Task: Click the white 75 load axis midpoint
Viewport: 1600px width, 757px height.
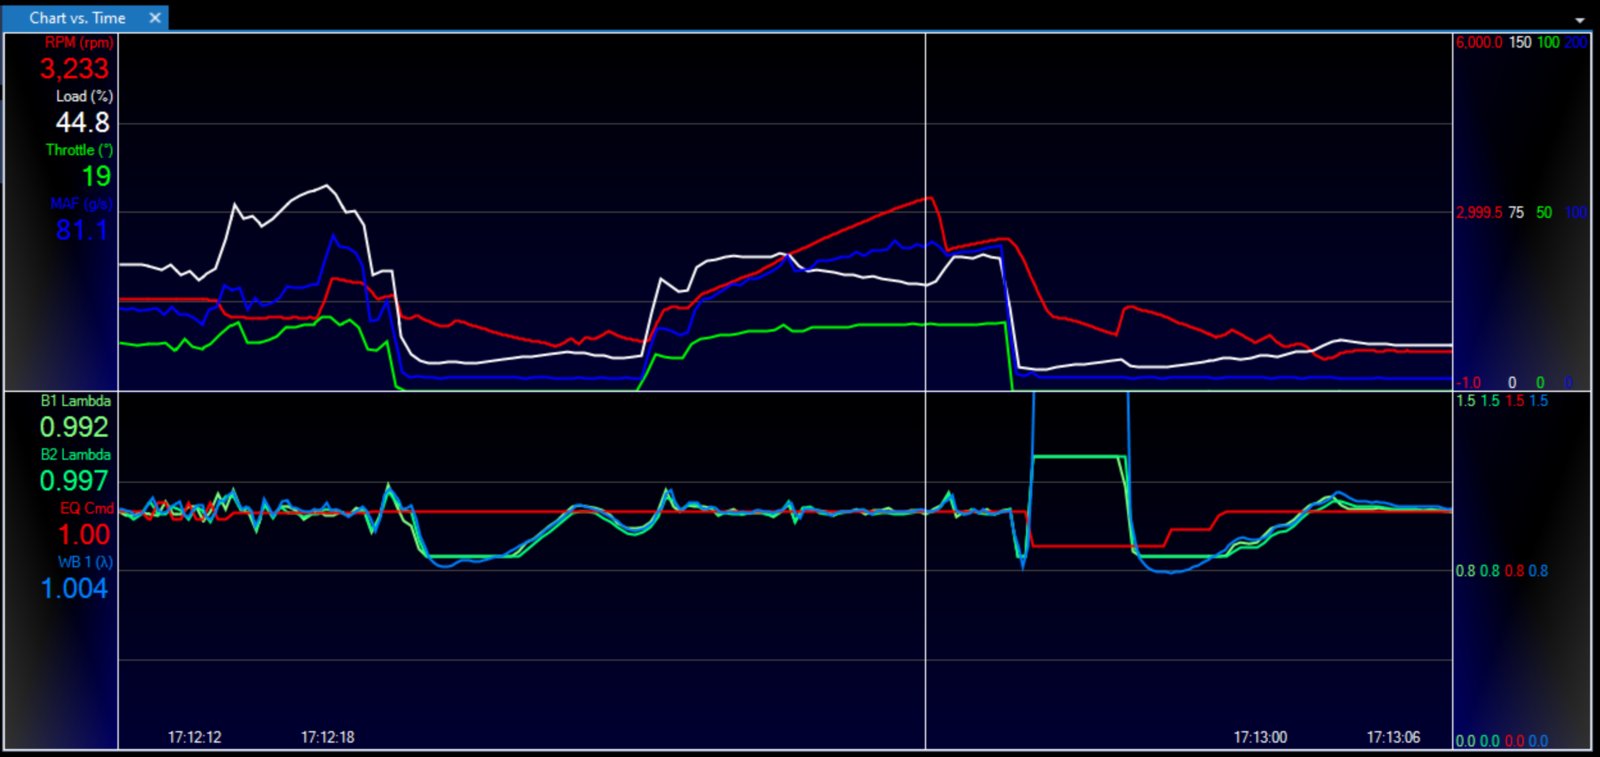Action: tap(1516, 213)
